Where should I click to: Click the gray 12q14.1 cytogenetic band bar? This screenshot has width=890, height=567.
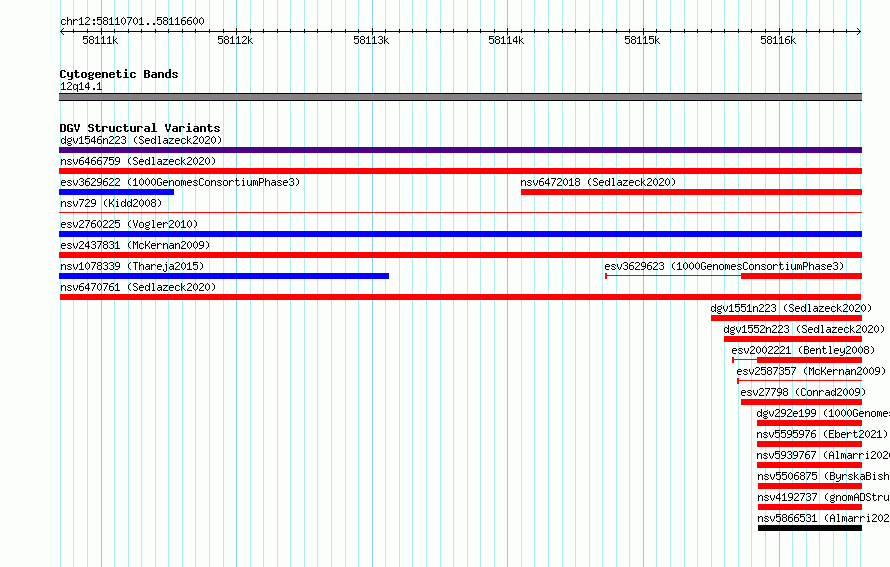pyautogui.click(x=460, y=97)
